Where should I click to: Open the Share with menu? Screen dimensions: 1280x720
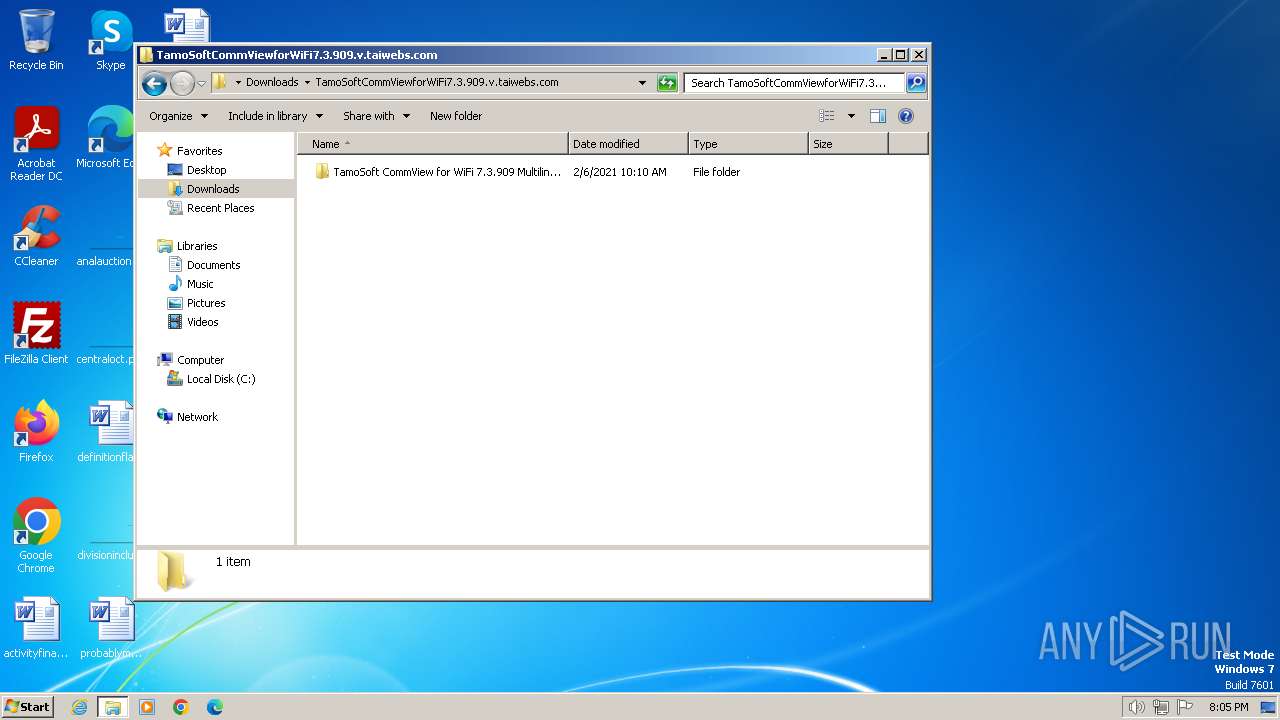[x=376, y=116]
